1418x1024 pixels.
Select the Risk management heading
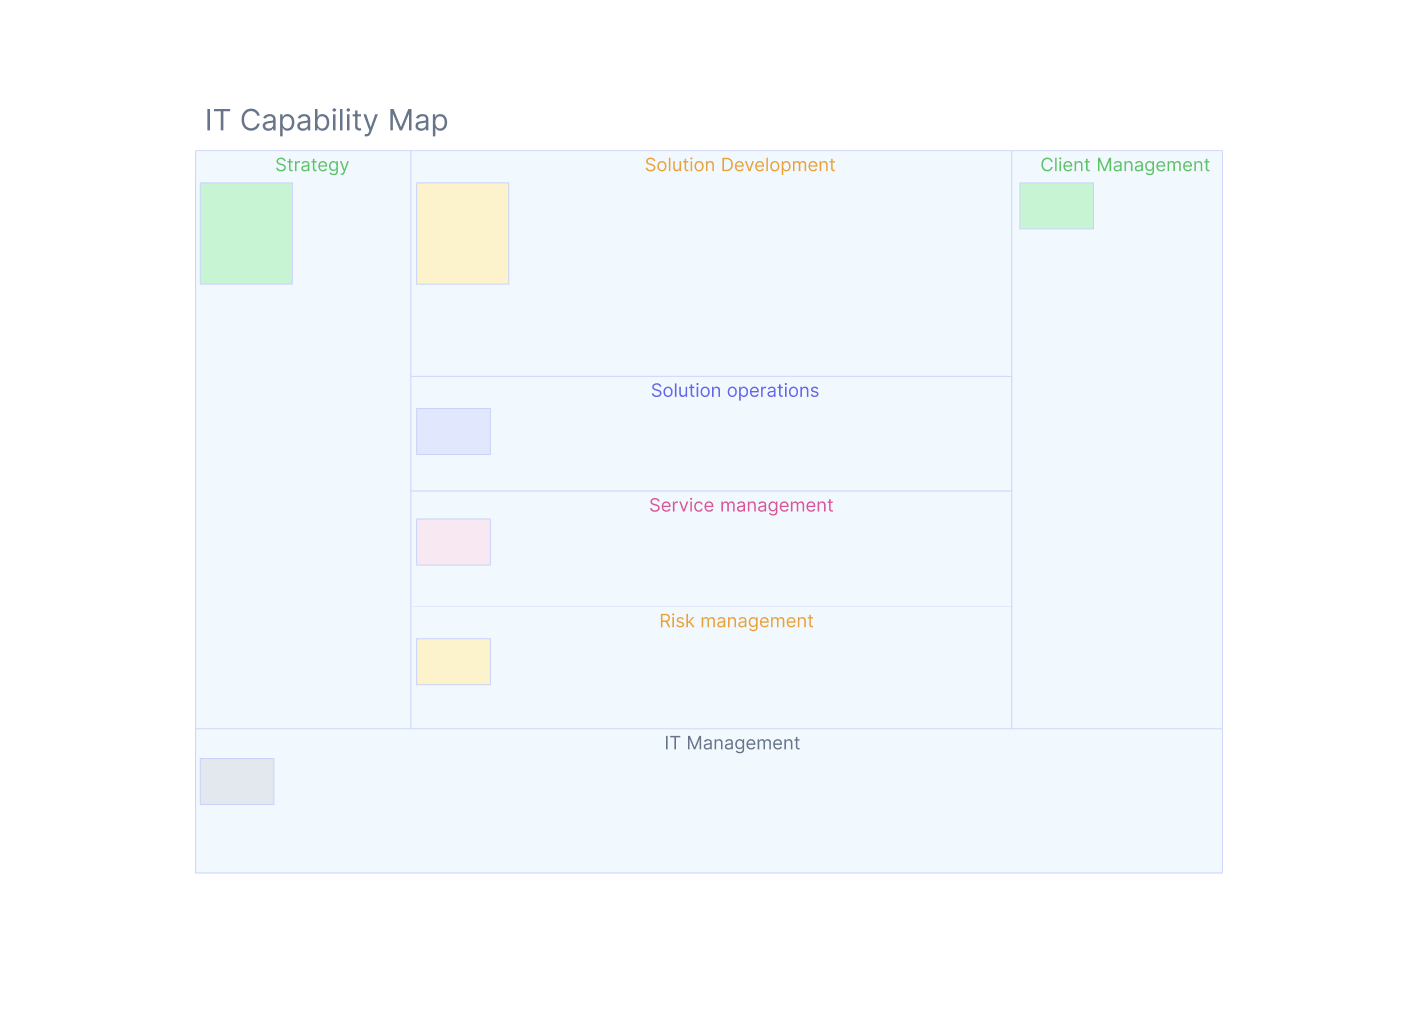[736, 621]
